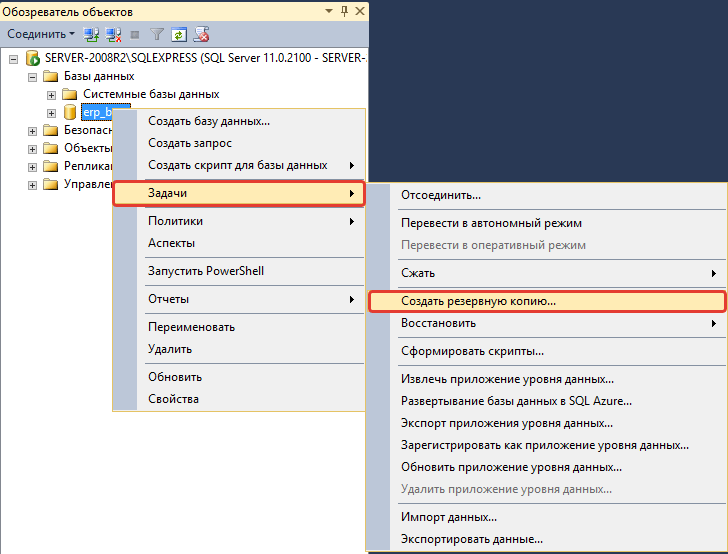Viewport: 728px width, 554px height.
Task: Click the green Refresh toolbar icon
Action: coord(178,34)
